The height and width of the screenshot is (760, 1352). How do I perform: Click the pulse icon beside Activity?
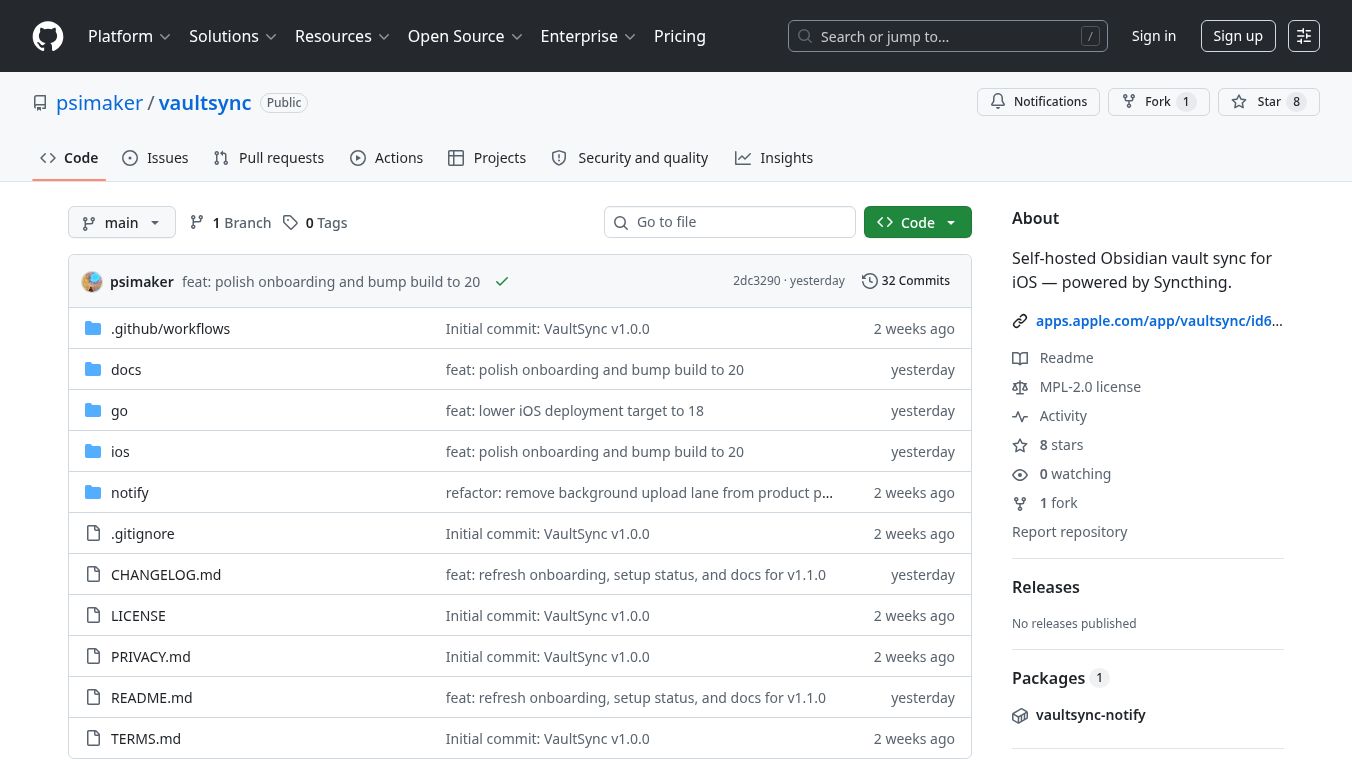1020,416
